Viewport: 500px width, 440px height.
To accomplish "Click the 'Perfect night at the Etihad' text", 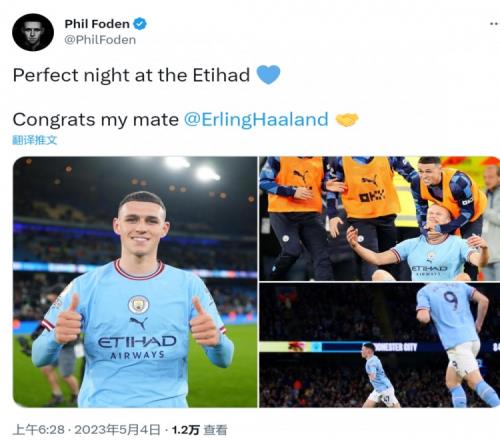I will pos(131,75).
